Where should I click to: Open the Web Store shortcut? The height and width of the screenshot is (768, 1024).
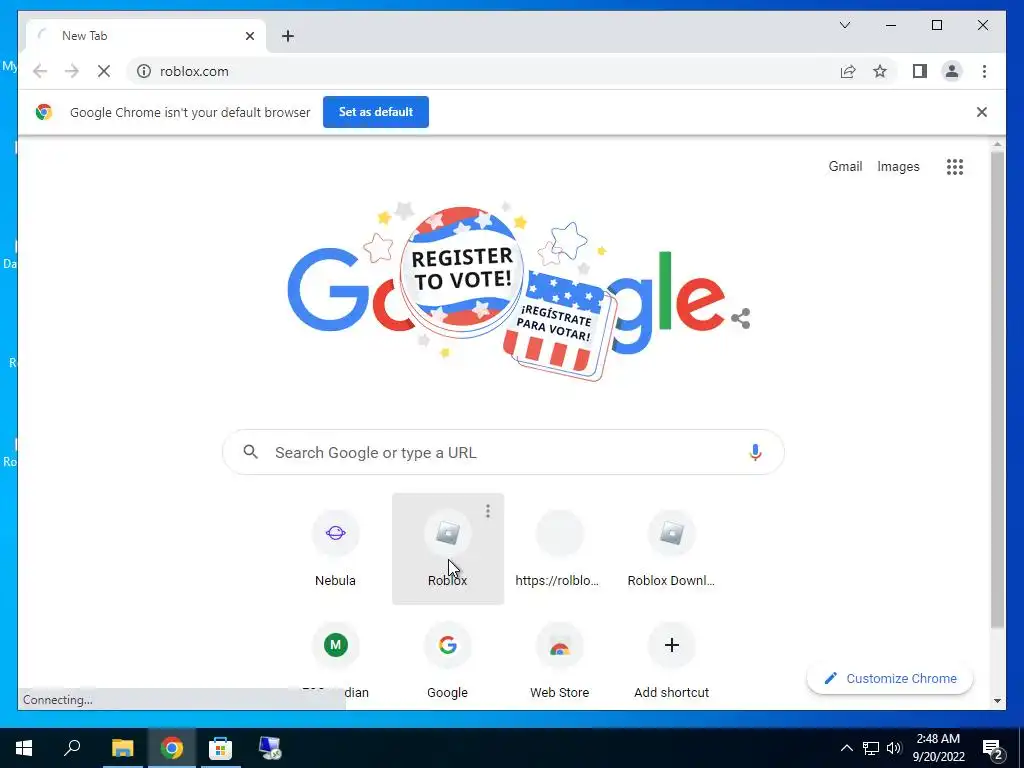click(560, 660)
